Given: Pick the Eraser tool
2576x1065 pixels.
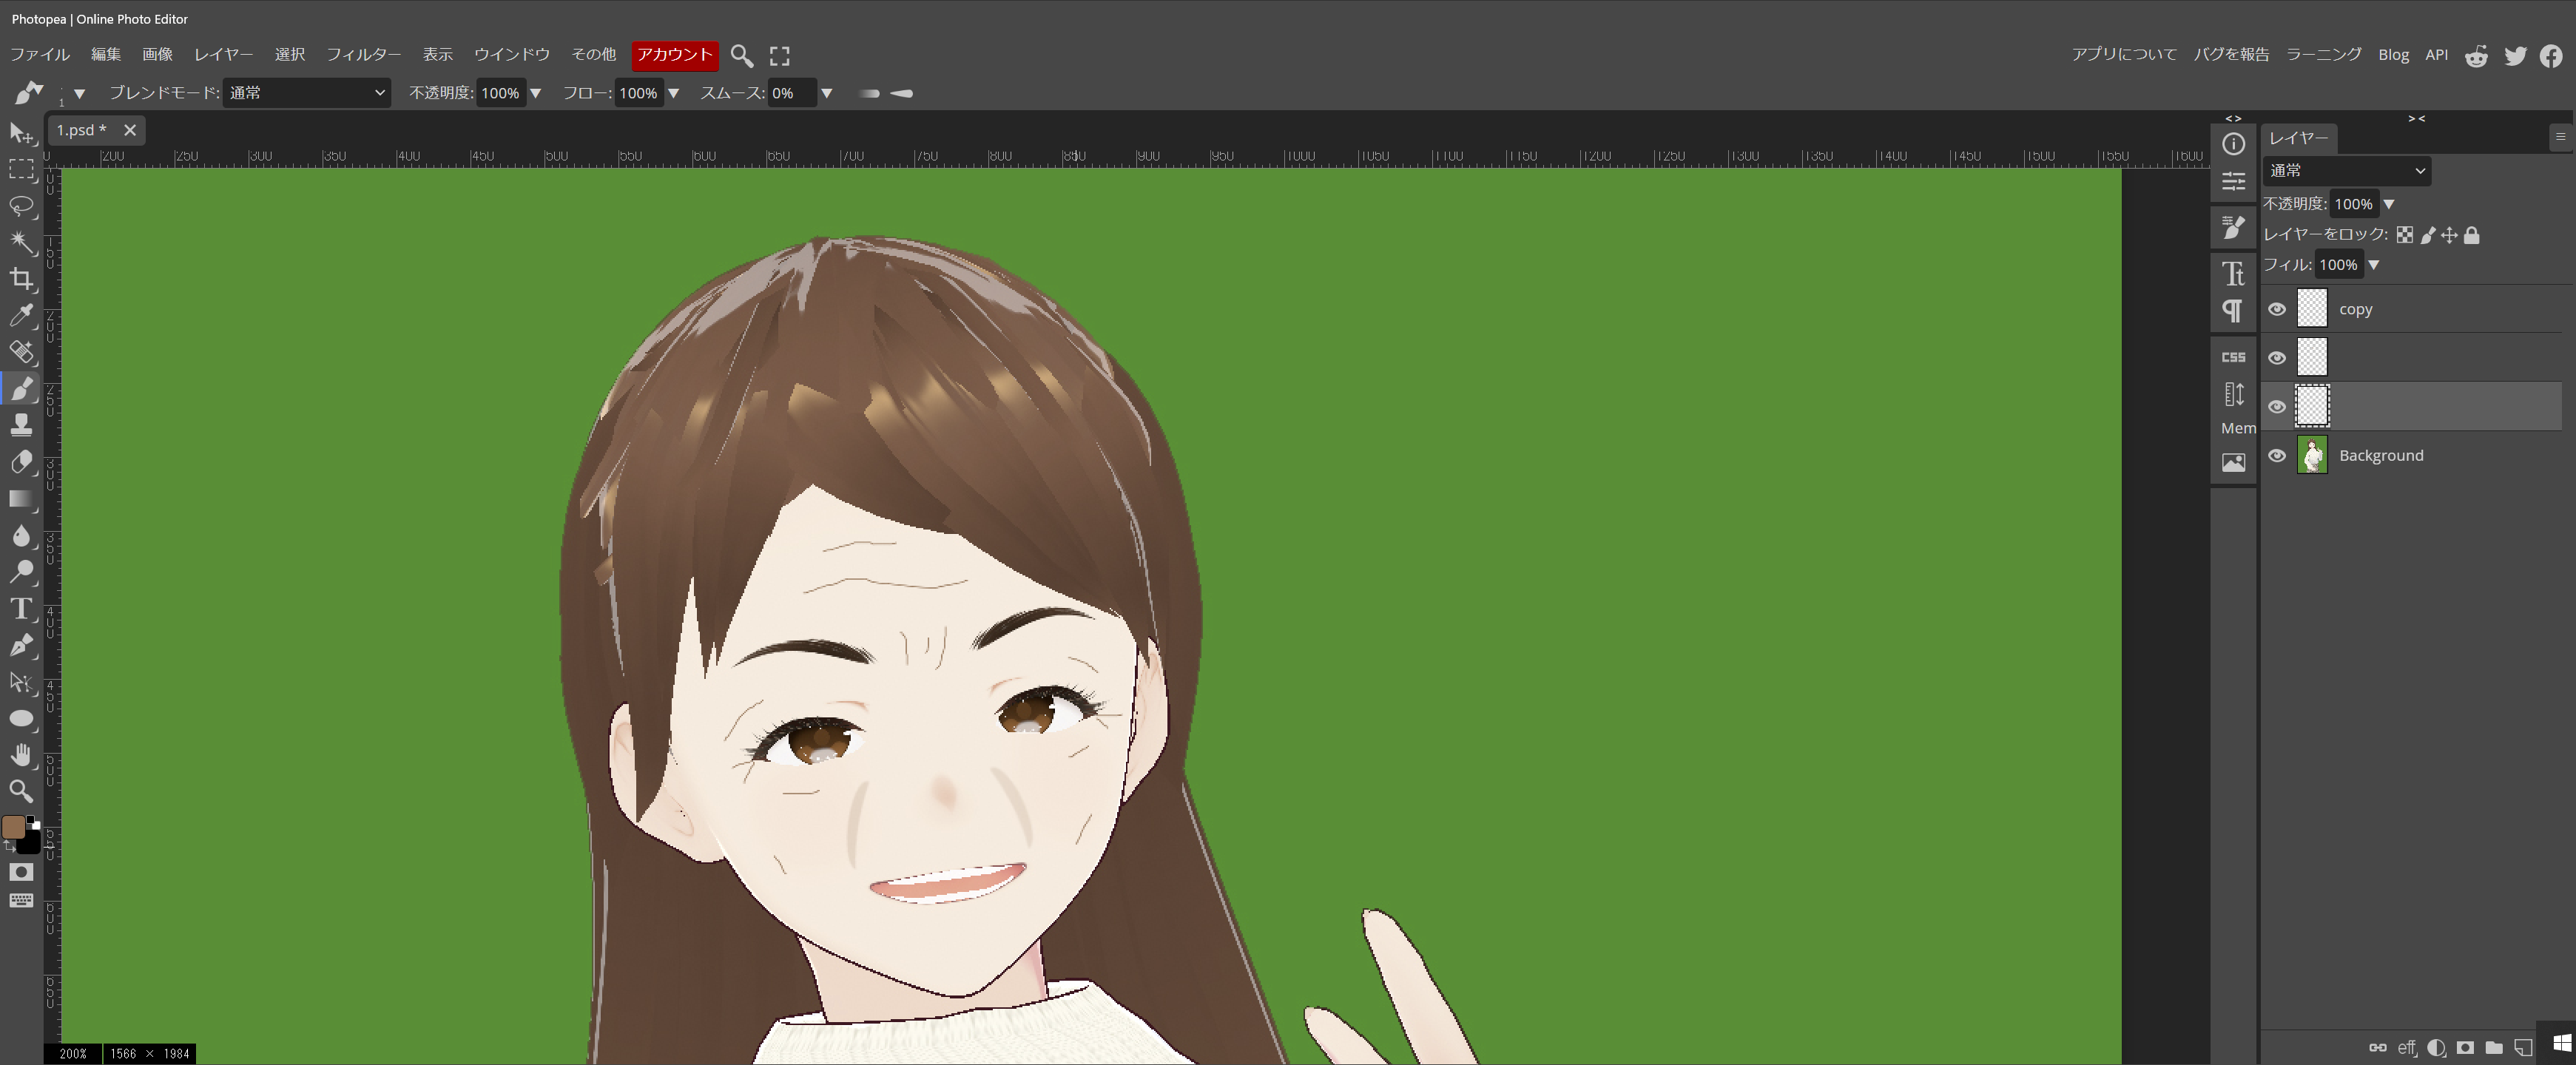Looking at the screenshot, I should (x=22, y=462).
